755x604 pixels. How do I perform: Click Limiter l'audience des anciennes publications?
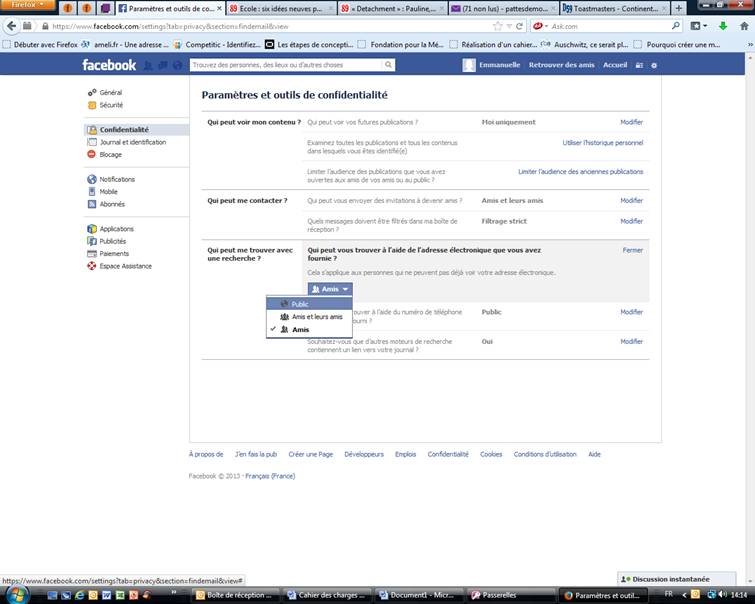(581, 171)
